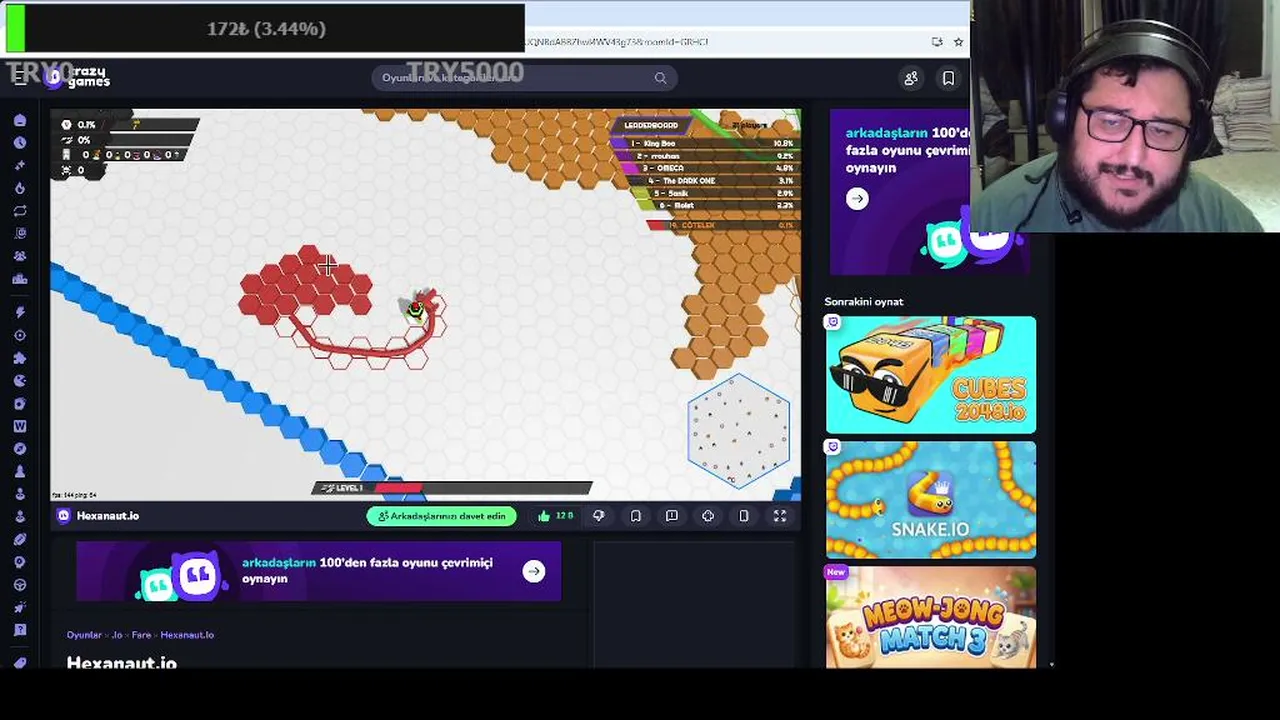The height and width of the screenshot is (720, 1280).
Task: Go to Home in the left sidebar
Action: [20, 120]
